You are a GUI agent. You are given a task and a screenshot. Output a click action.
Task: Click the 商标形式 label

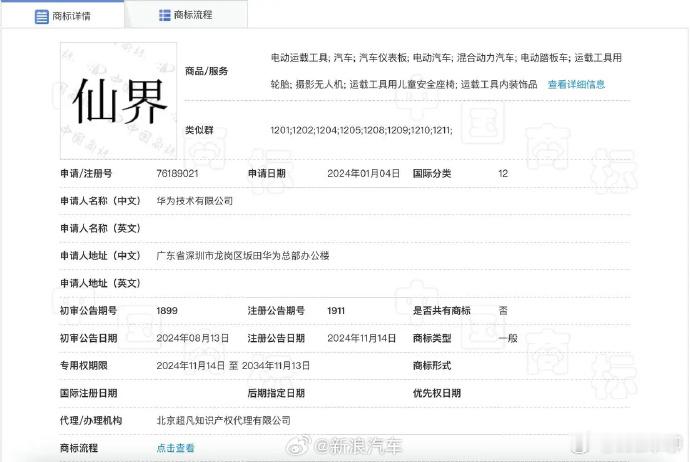[x=432, y=365]
